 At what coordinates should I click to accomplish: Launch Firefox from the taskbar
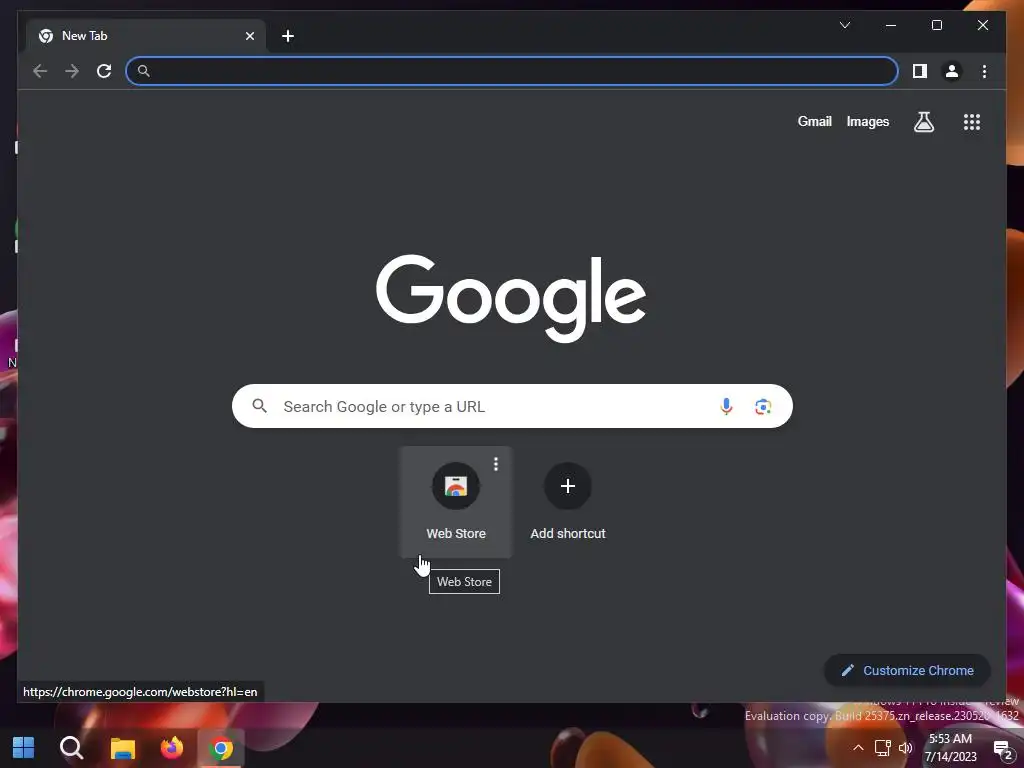(x=172, y=748)
